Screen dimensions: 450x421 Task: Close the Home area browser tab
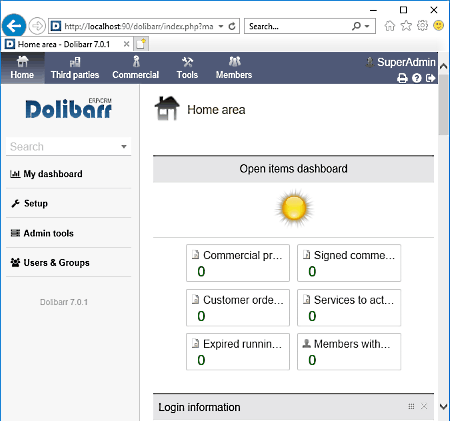click(126, 44)
